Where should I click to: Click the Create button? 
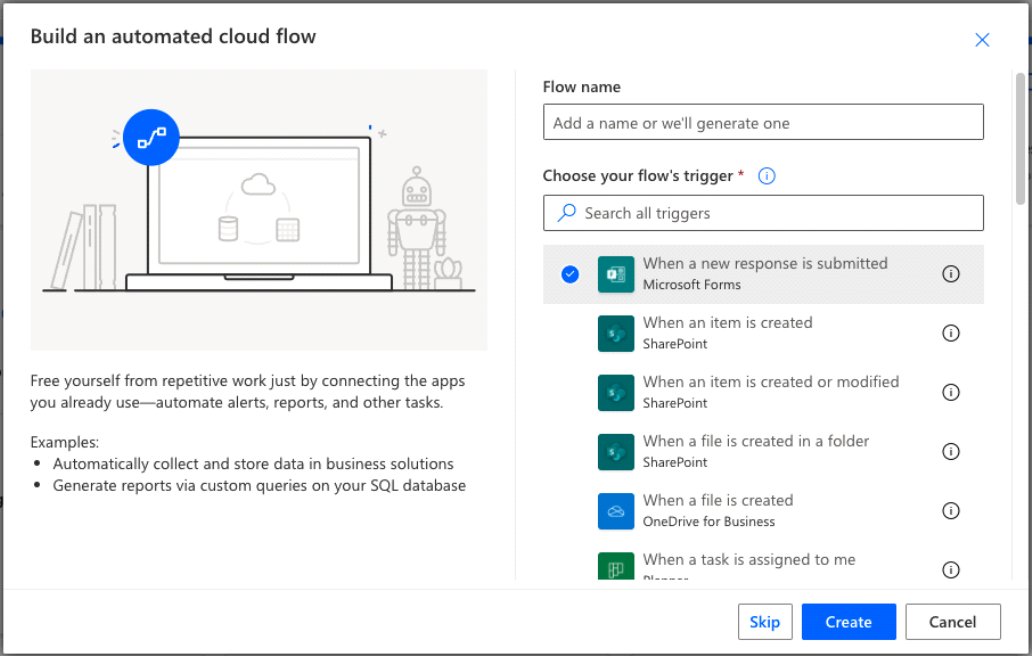click(848, 622)
